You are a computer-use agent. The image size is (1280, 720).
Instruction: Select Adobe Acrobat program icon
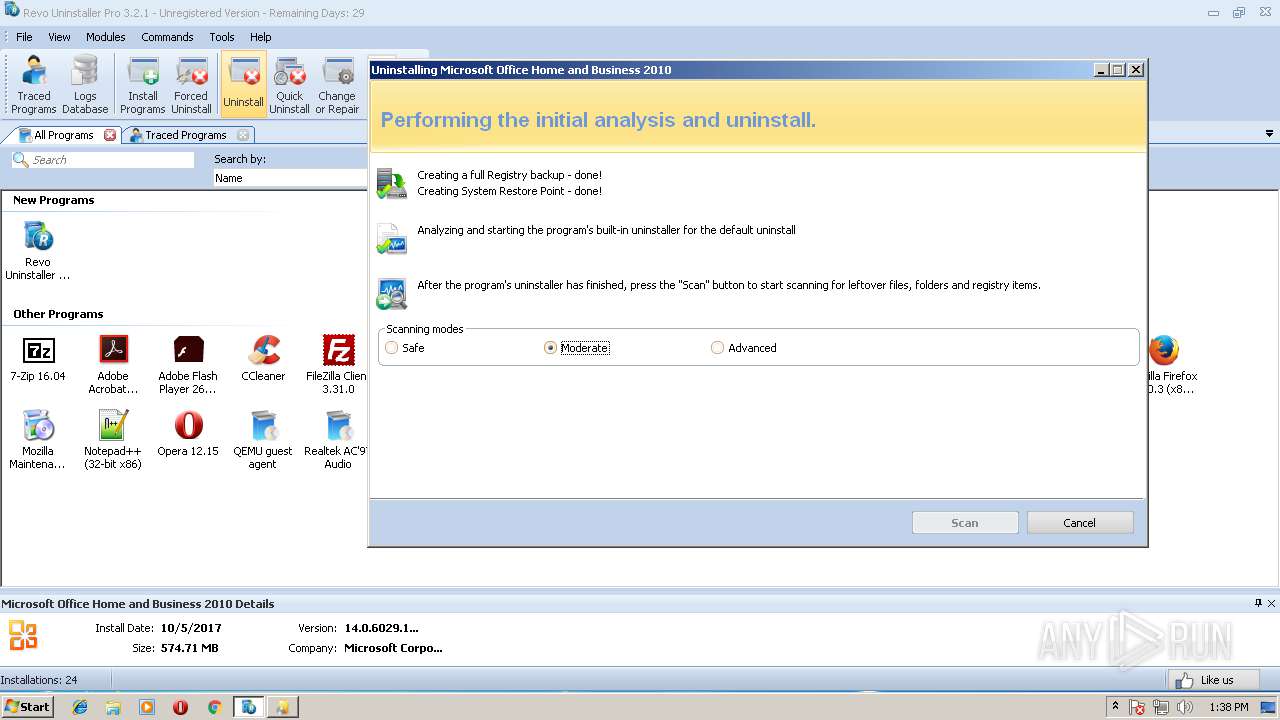(113, 365)
